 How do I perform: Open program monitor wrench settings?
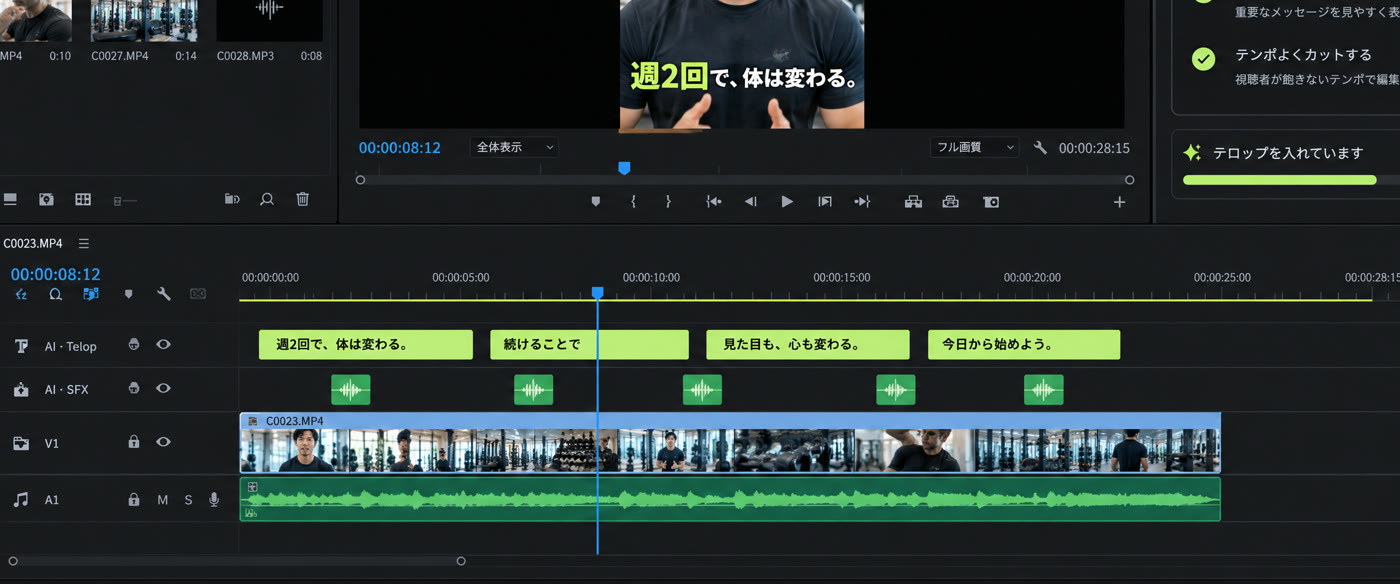click(1040, 148)
